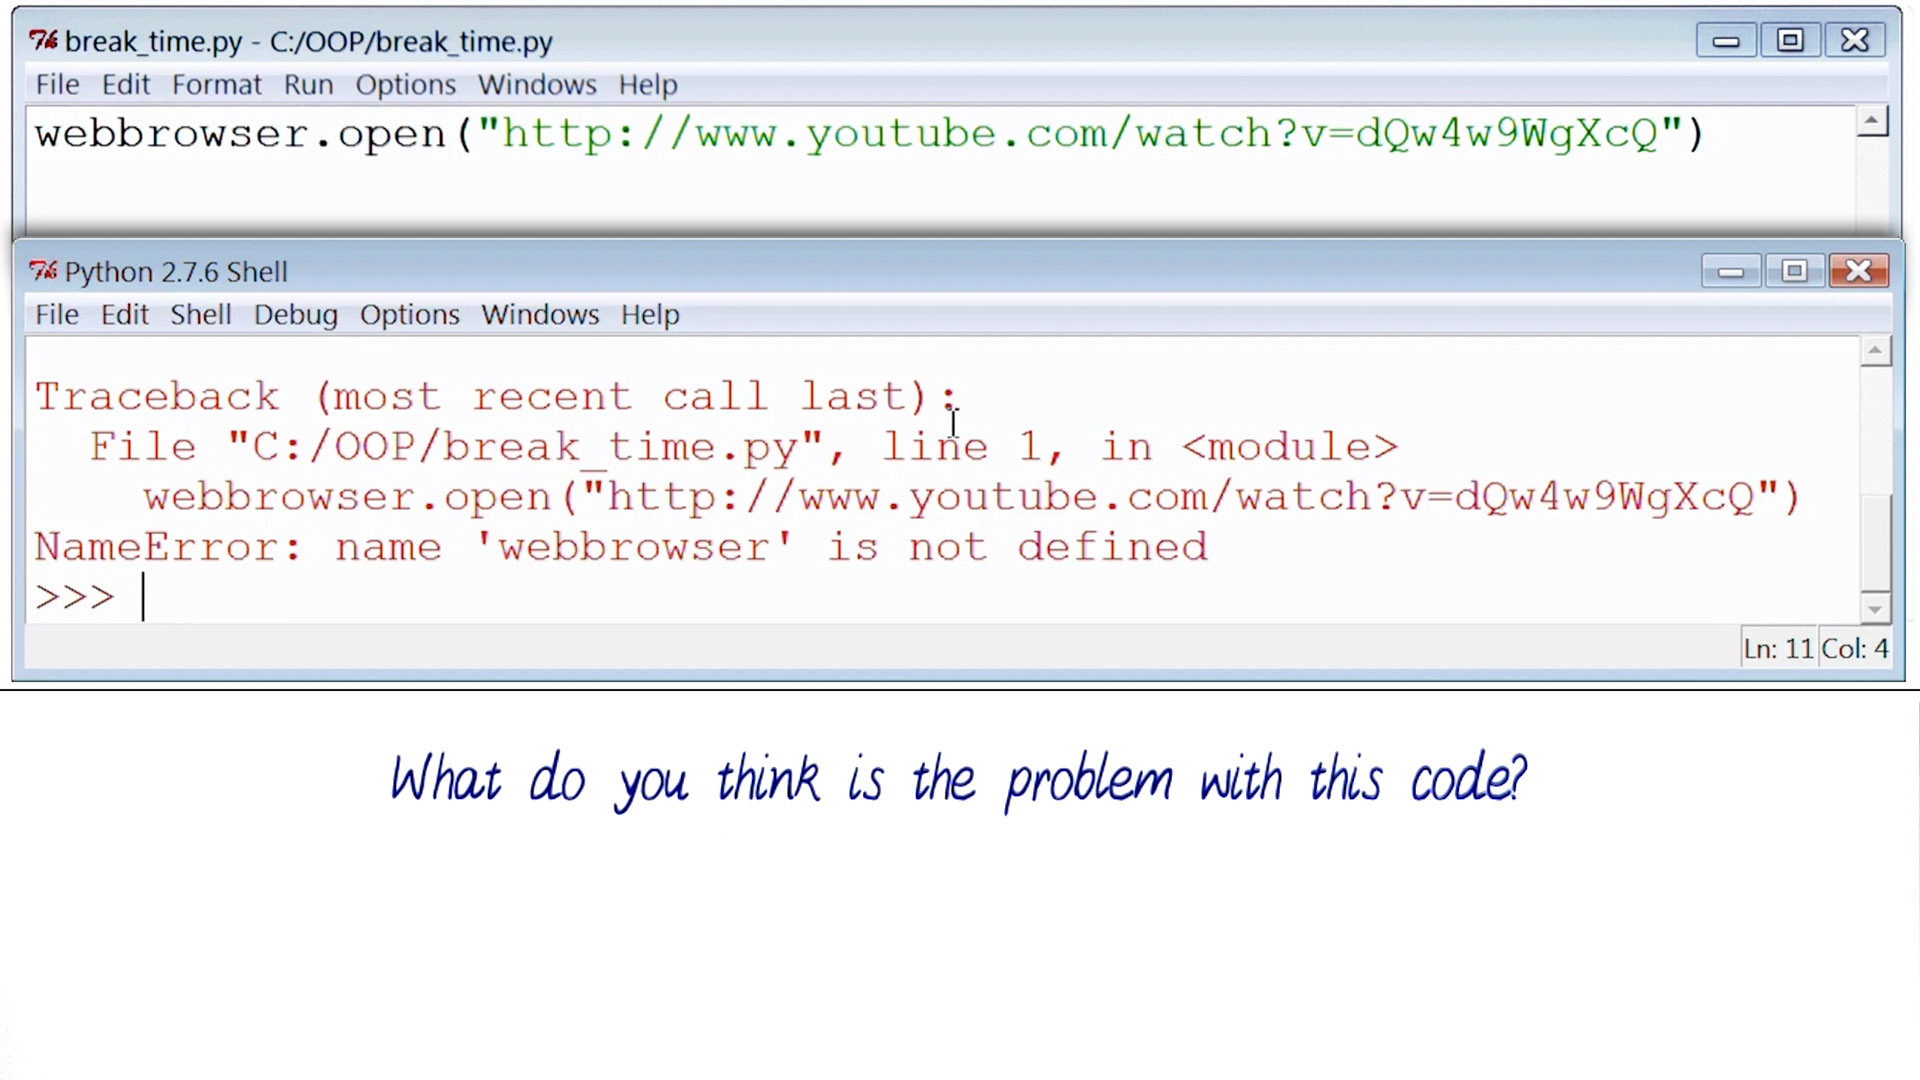The width and height of the screenshot is (1920, 1080).
Task: Open the Run menu in editor
Action: pyautogui.click(x=308, y=85)
